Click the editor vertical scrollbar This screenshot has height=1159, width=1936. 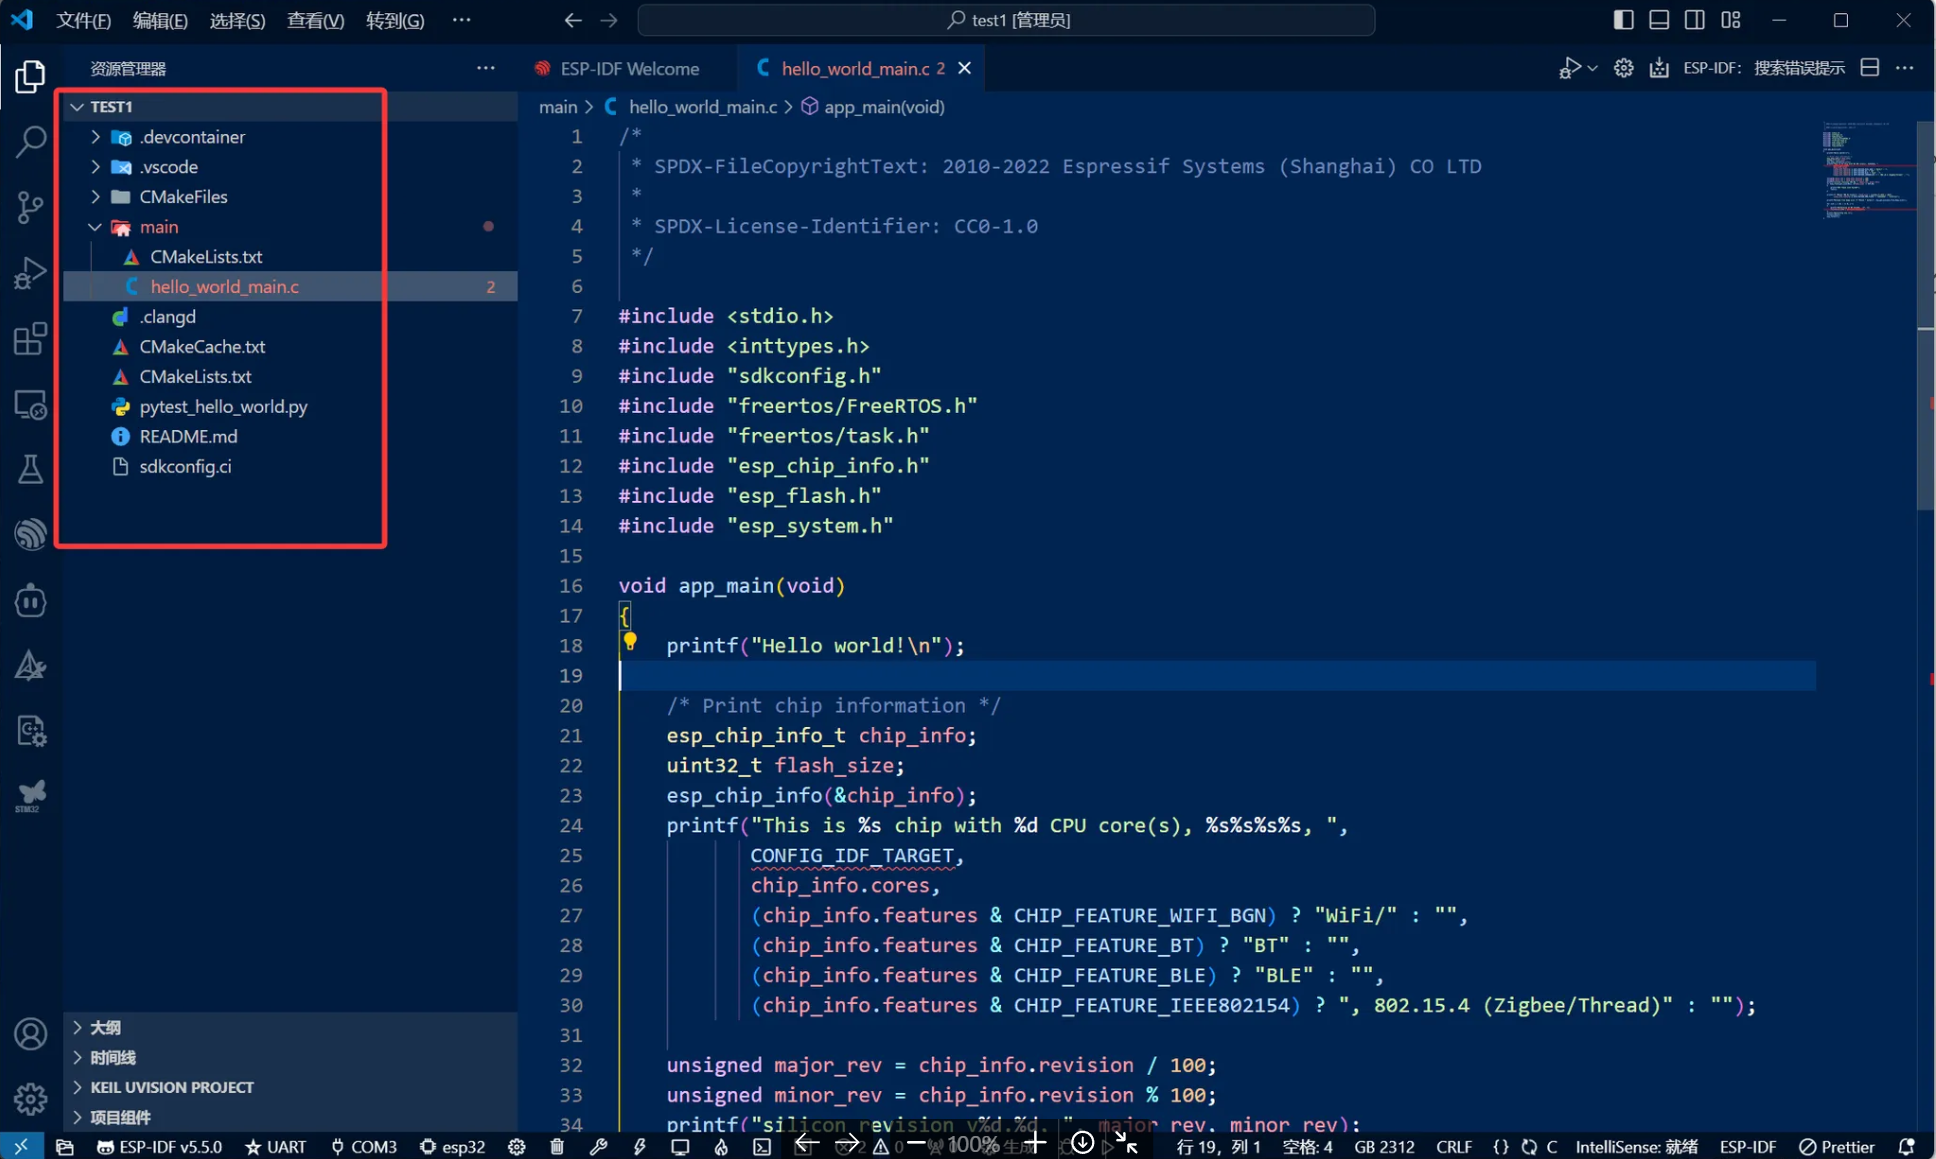click(x=1925, y=315)
